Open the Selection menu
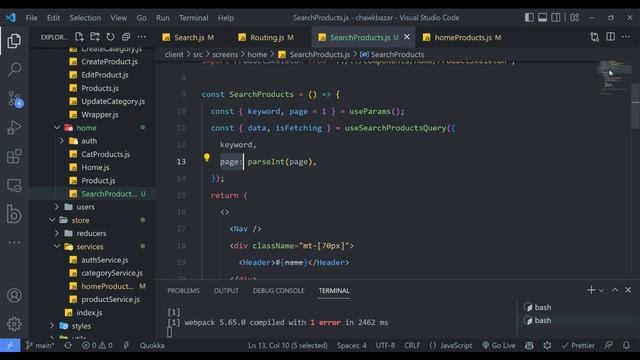This screenshot has width=640, height=360. (85, 18)
